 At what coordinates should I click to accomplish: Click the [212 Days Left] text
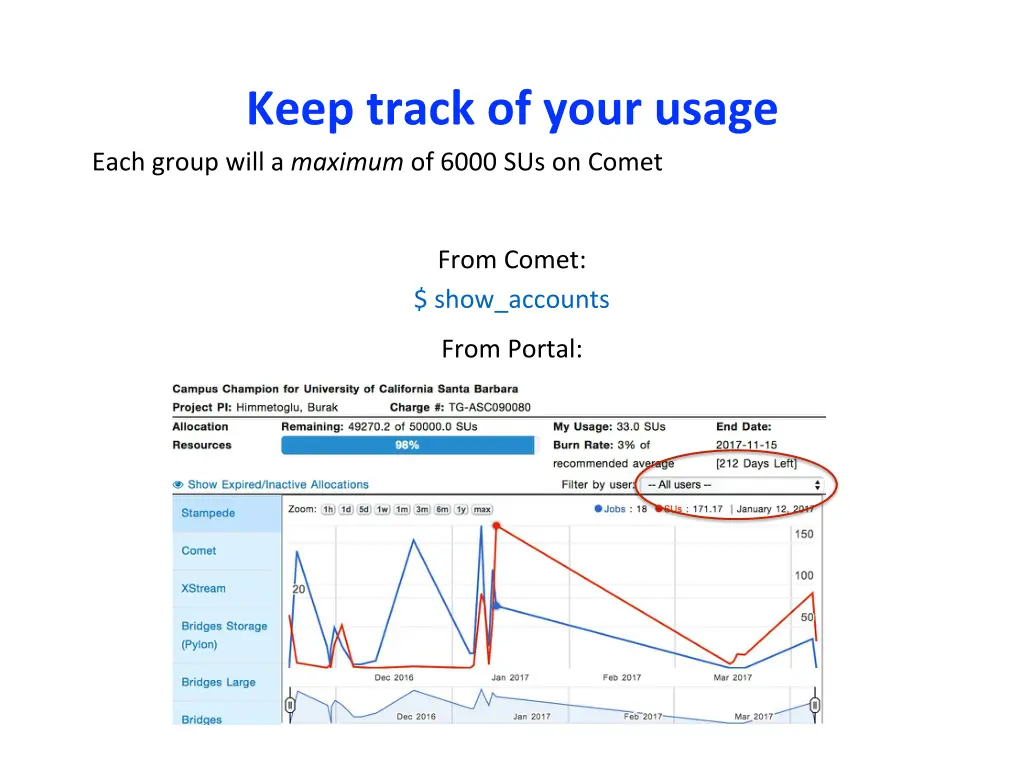[756, 463]
